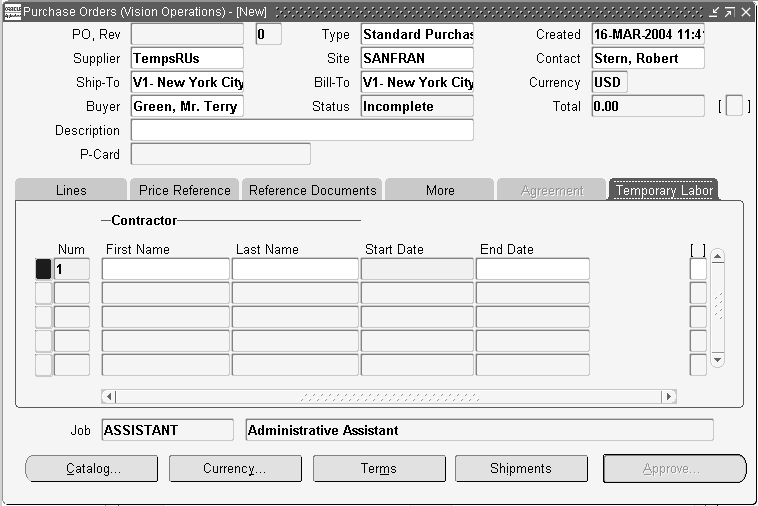This screenshot has height=506, width=758.
Task: Click the Site field SANFRAN
Action: point(417,58)
